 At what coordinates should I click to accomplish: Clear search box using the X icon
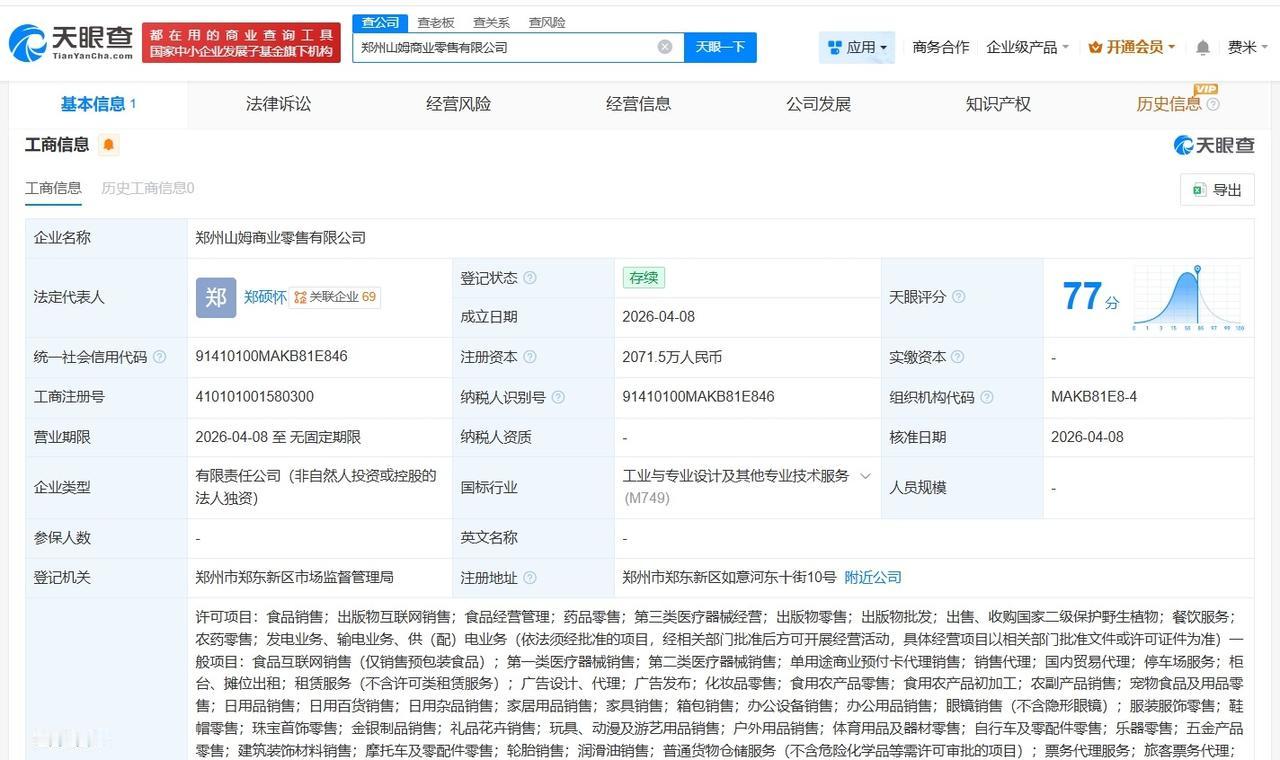pyautogui.click(x=663, y=46)
